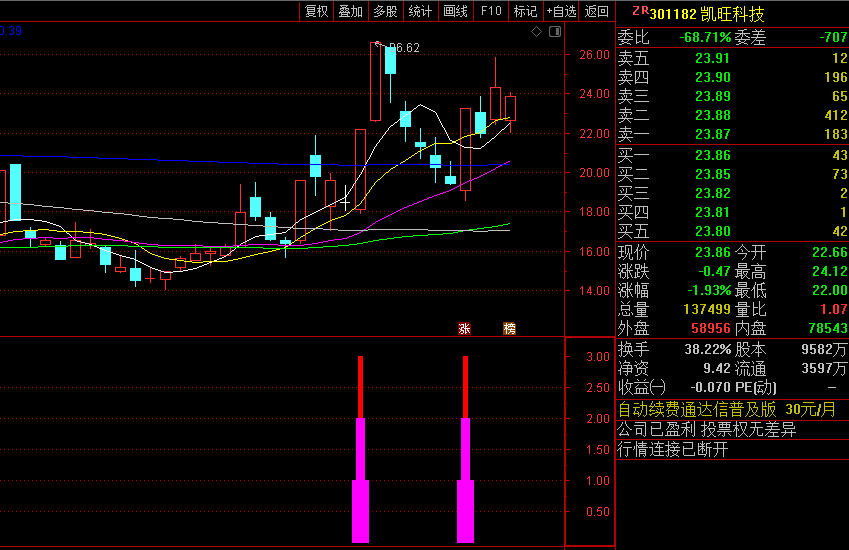Screen dimensions: 849x550
Task: Select the 买一 price 23.86
Action: pyautogui.click(x=713, y=155)
